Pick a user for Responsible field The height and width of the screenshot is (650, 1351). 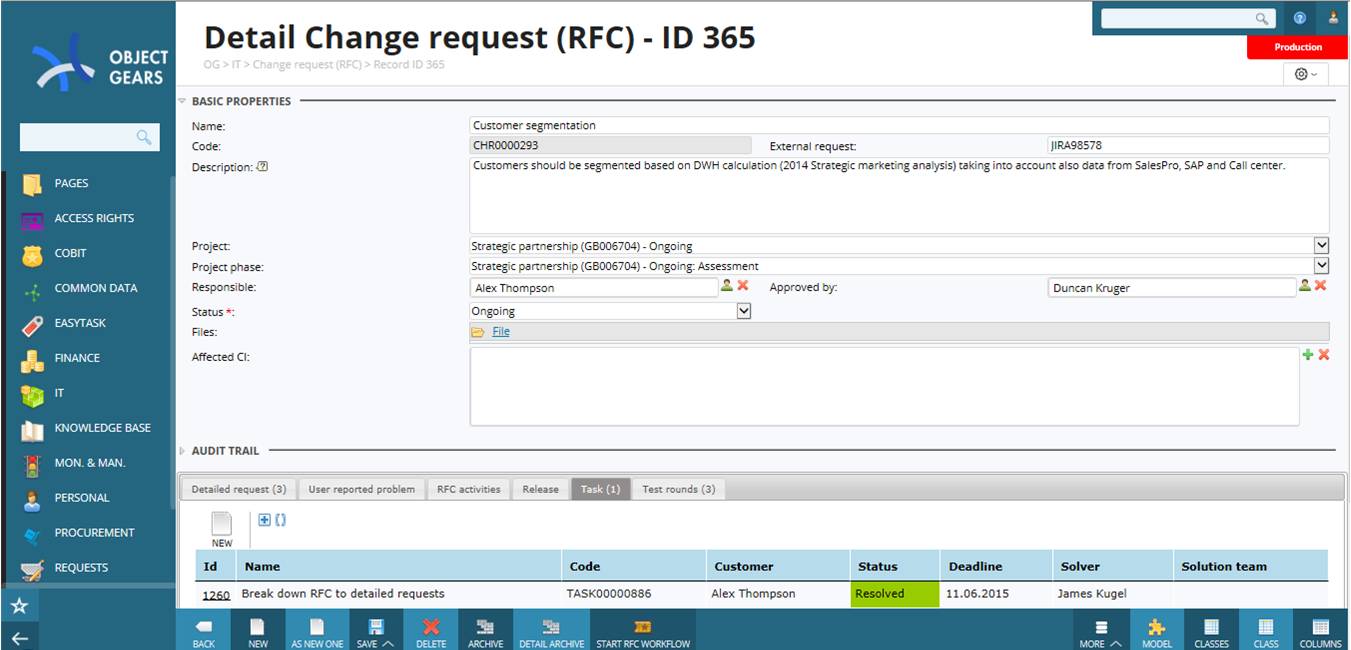click(x=727, y=285)
